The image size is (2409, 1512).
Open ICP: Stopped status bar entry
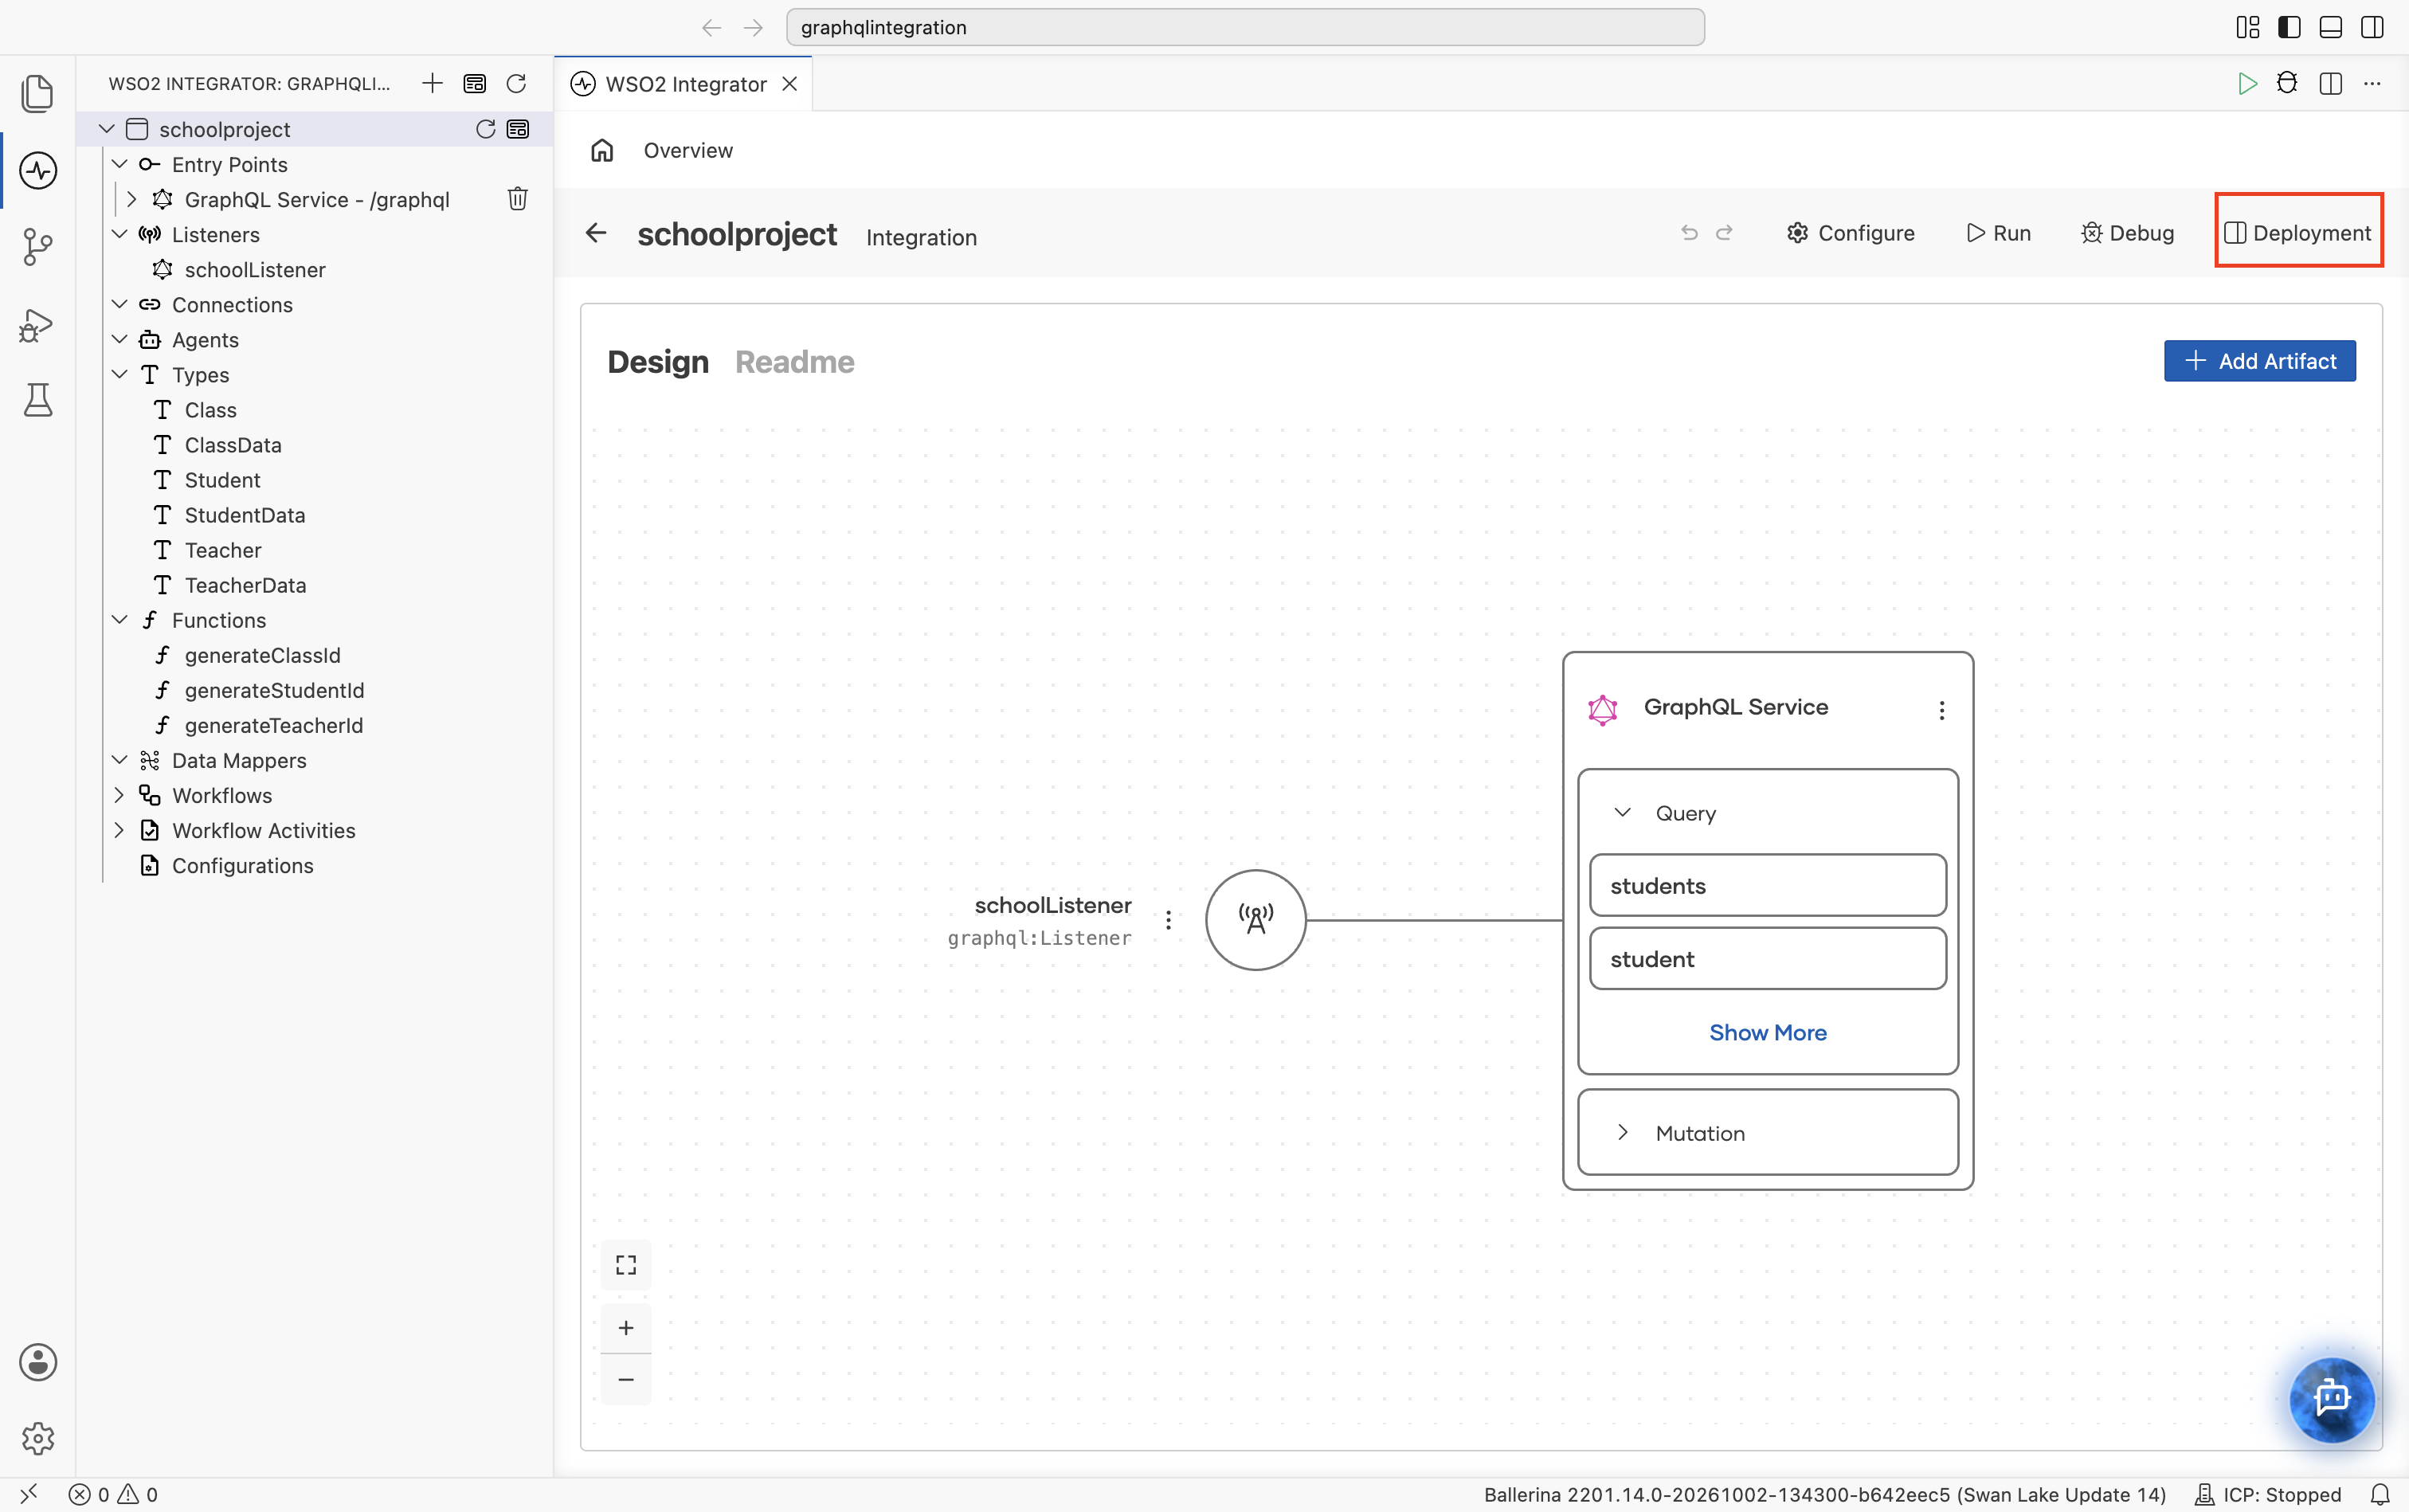2267,1494
